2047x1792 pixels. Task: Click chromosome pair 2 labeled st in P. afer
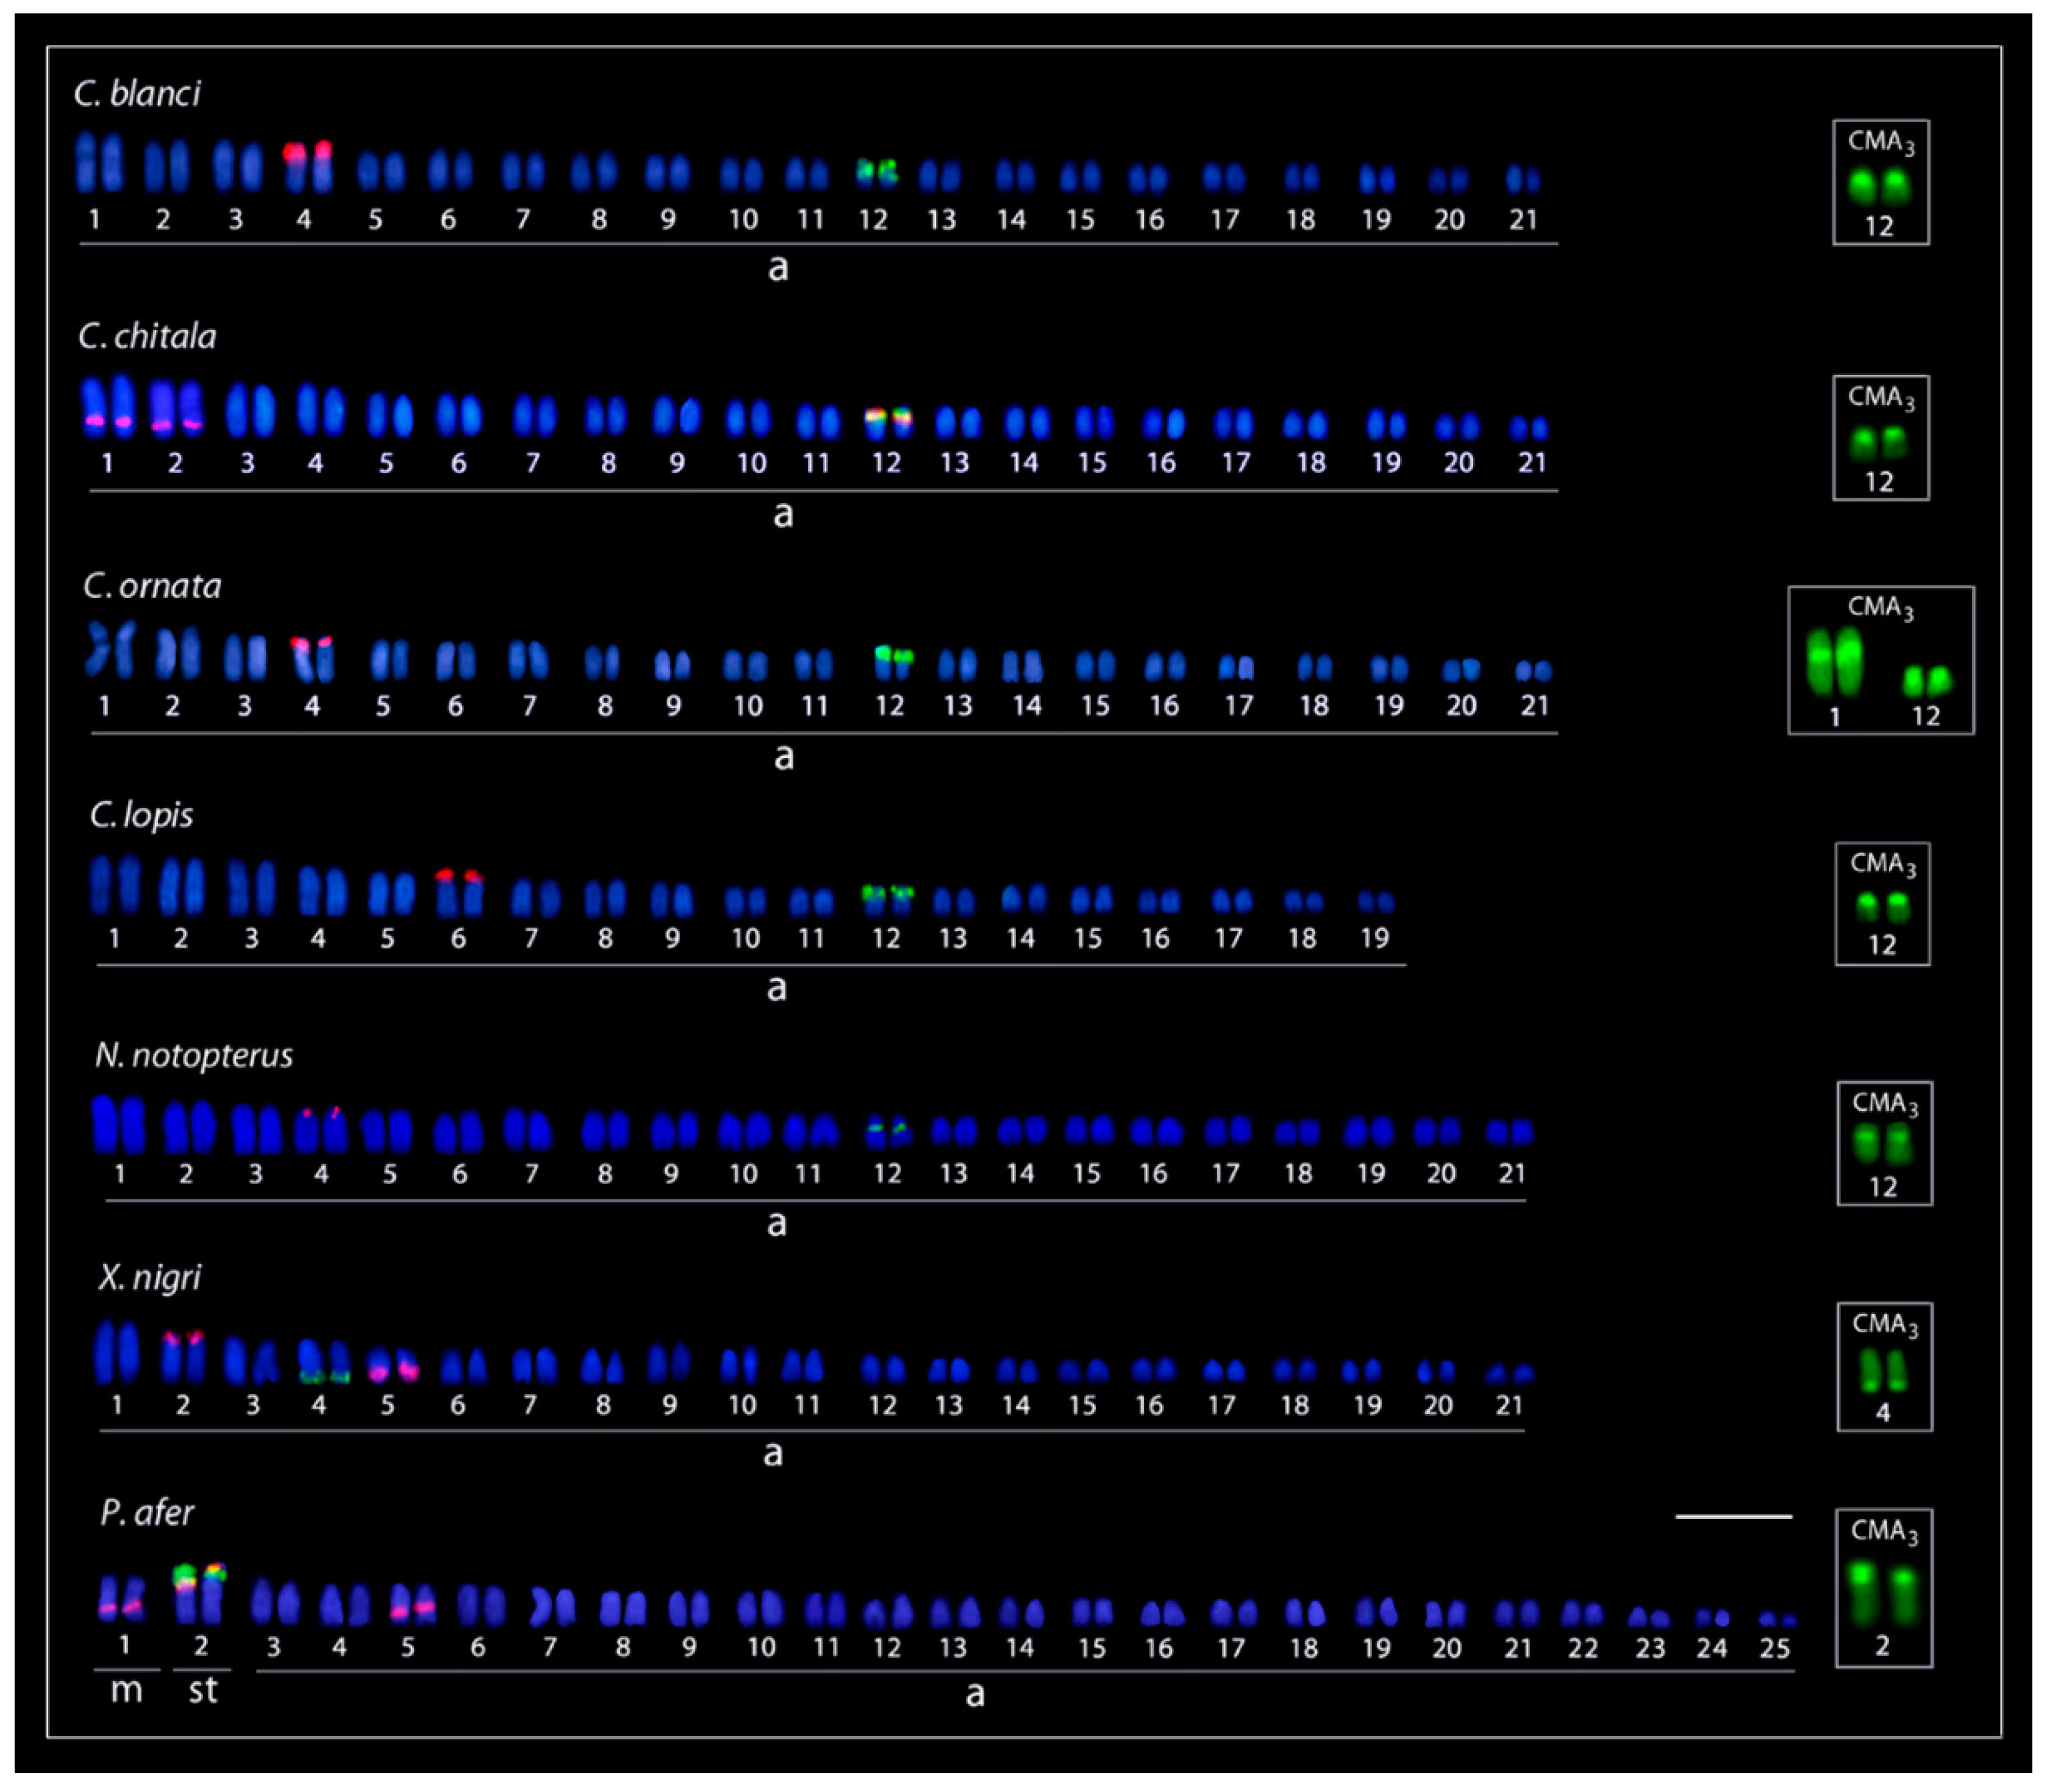[200, 1595]
